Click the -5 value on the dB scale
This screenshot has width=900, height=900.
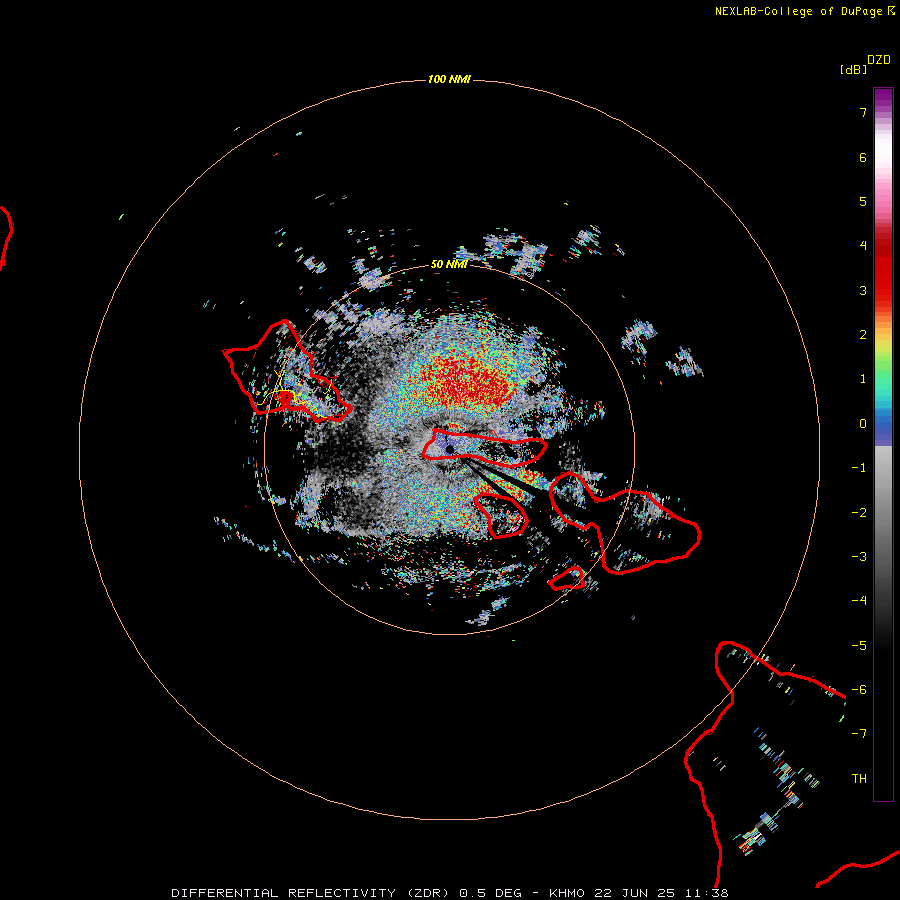pos(859,646)
